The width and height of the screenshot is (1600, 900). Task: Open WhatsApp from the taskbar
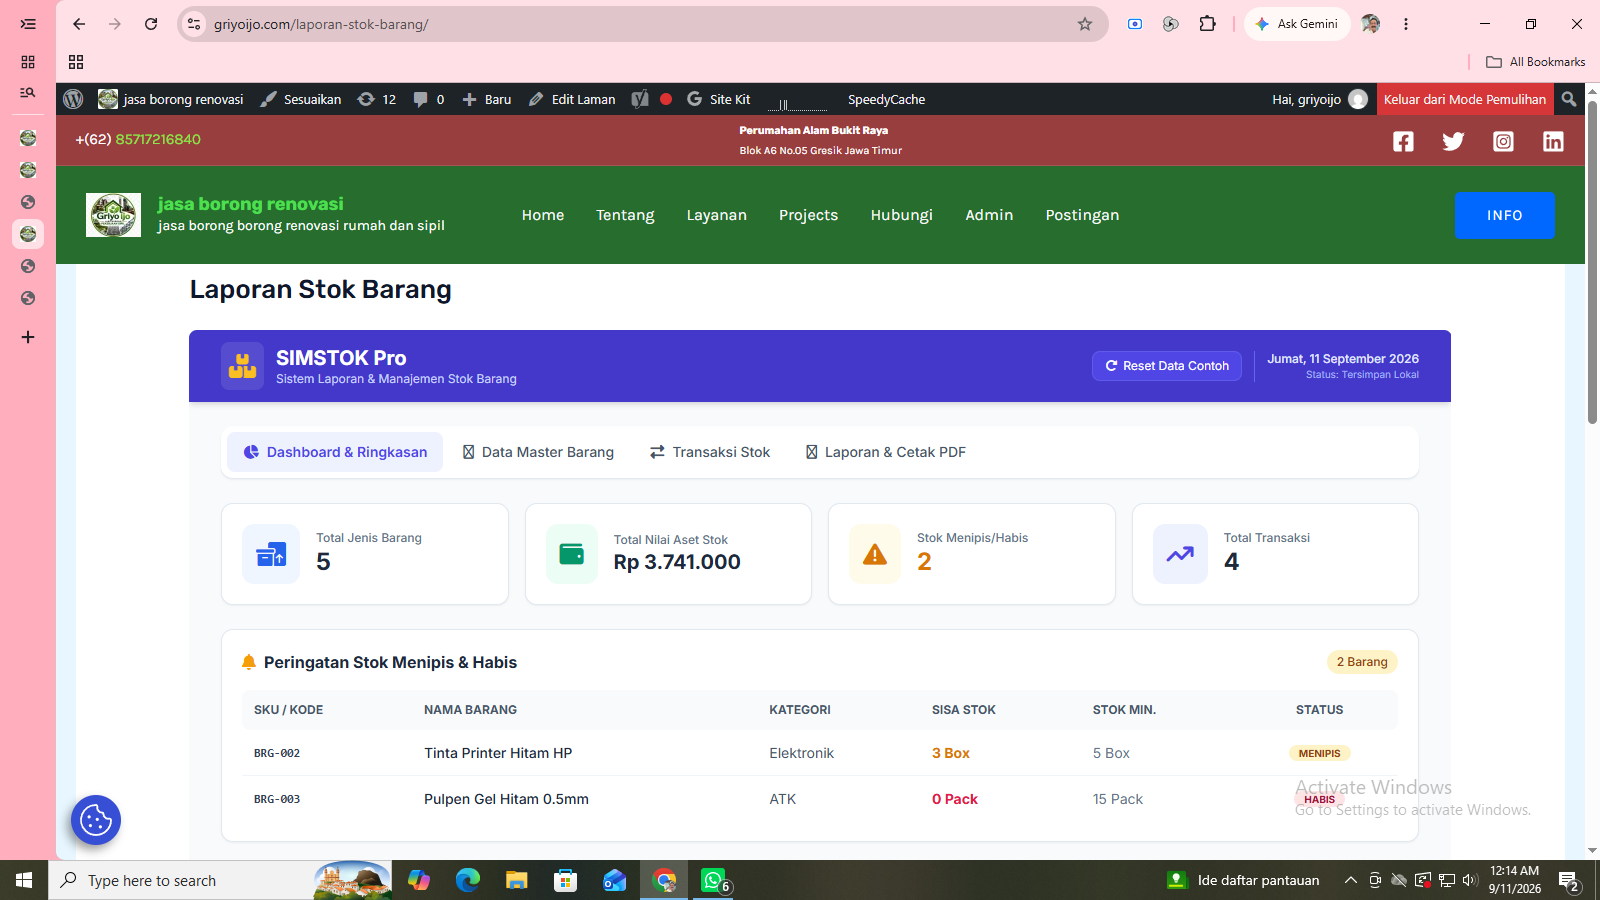coord(714,880)
